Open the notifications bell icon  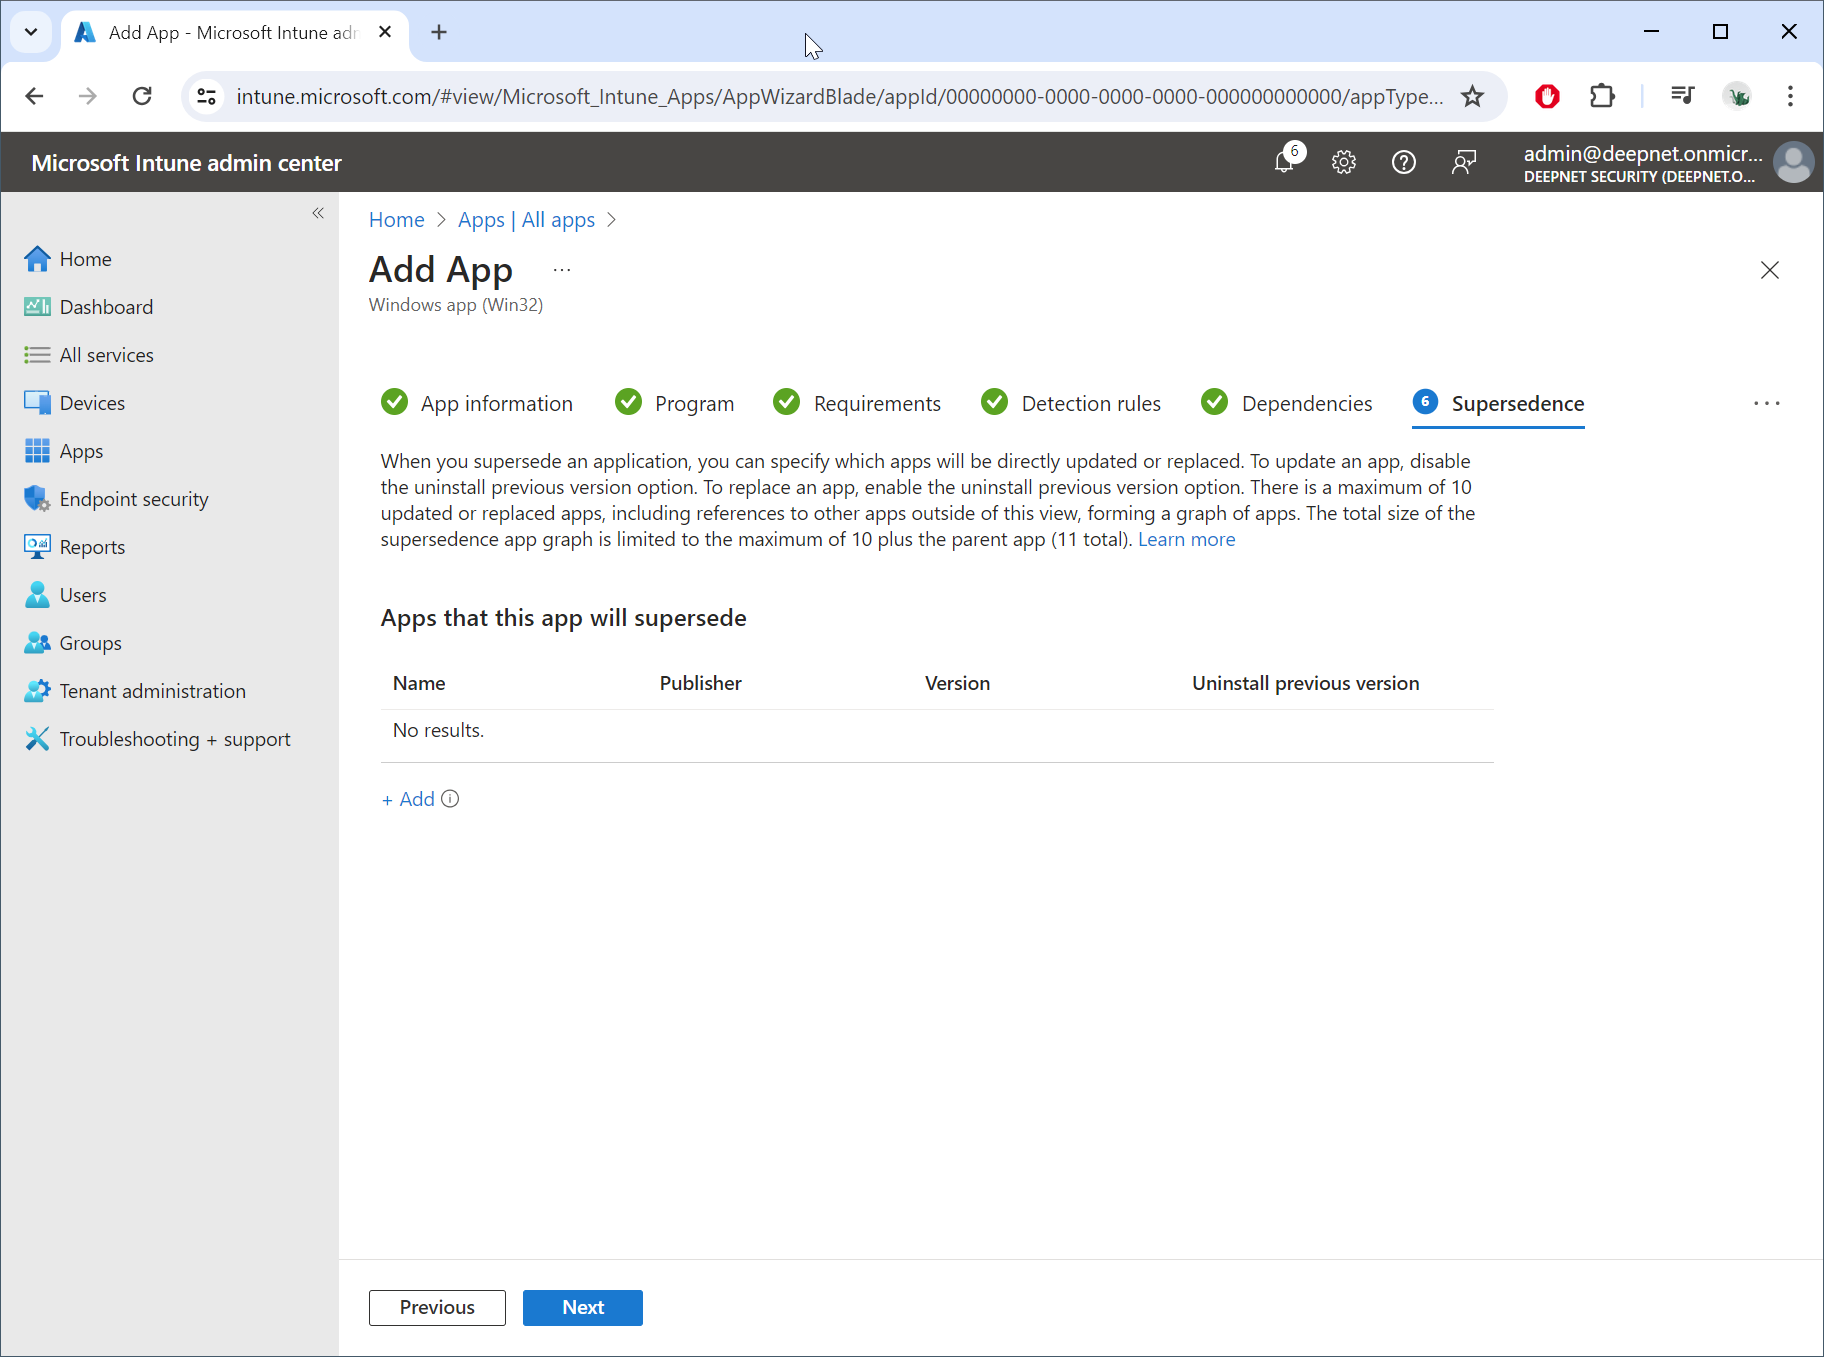[x=1285, y=162]
